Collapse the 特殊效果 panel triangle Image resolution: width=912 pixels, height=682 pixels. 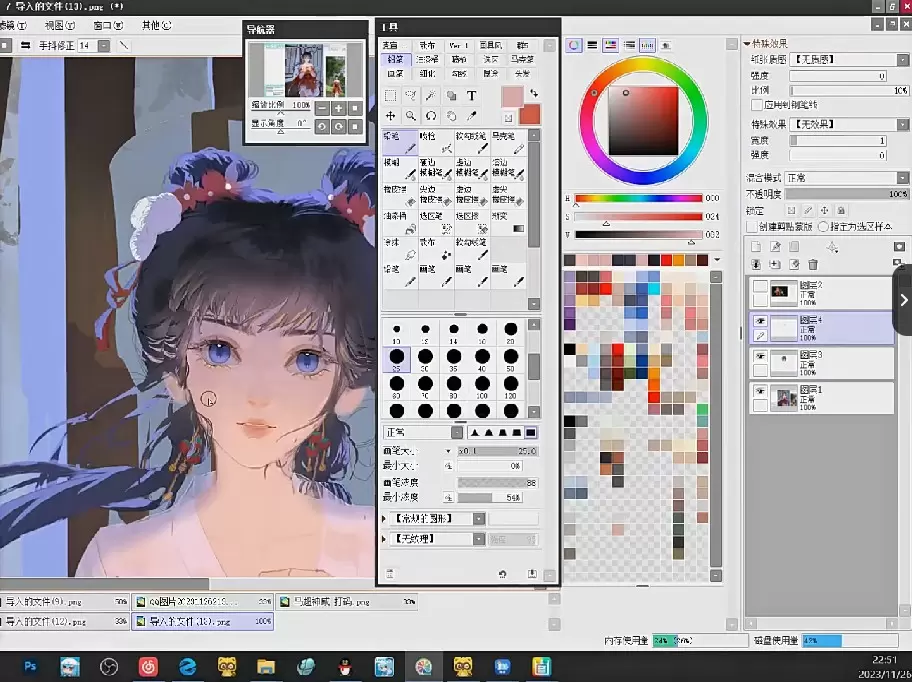click(x=747, y=43)
